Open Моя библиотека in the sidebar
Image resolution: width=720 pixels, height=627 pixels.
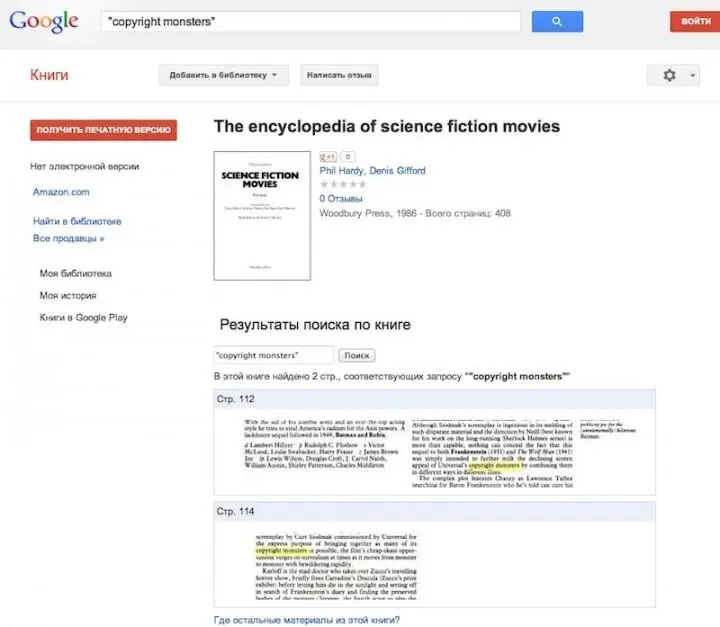(76, 273)
